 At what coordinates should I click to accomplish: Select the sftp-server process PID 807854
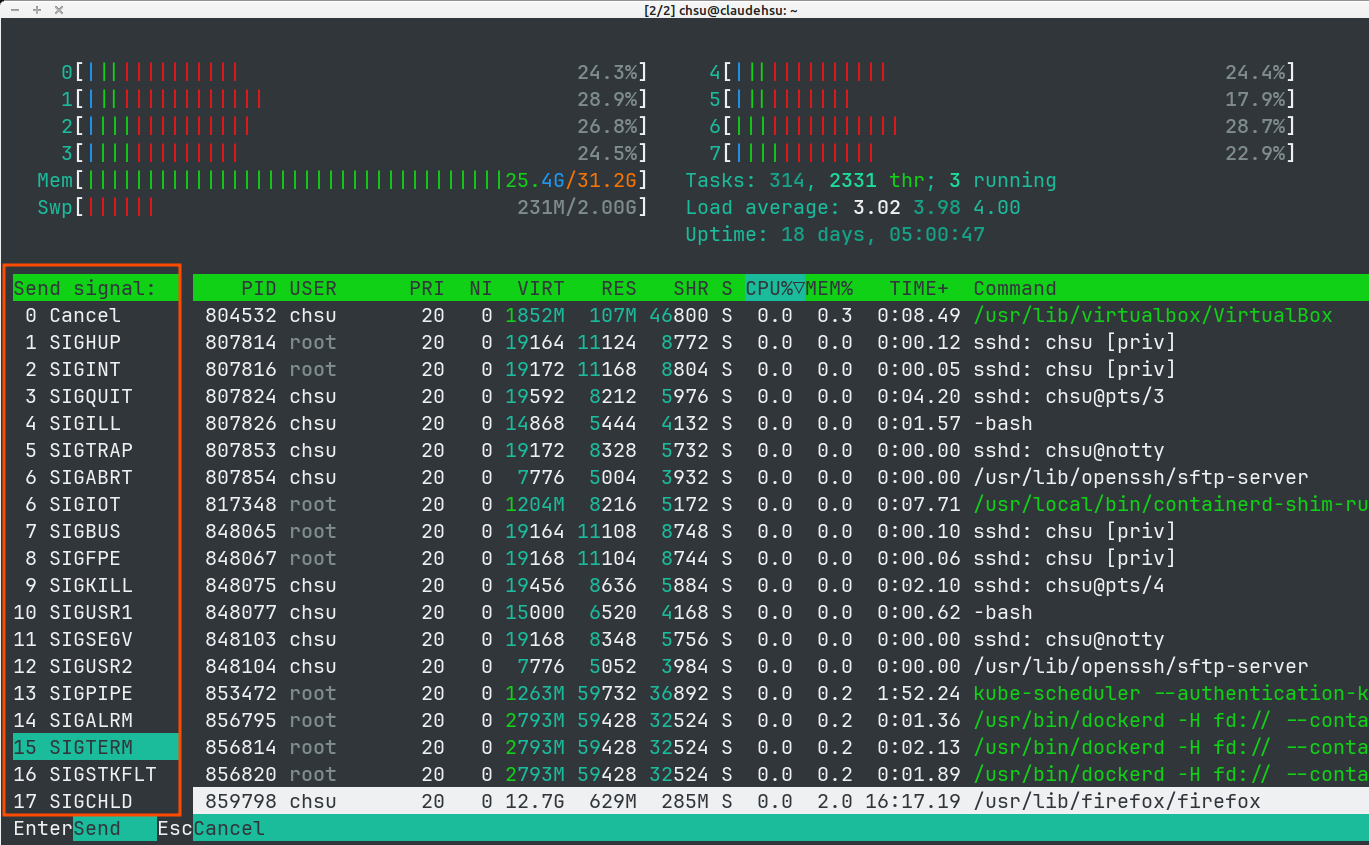tap(781, 477)
